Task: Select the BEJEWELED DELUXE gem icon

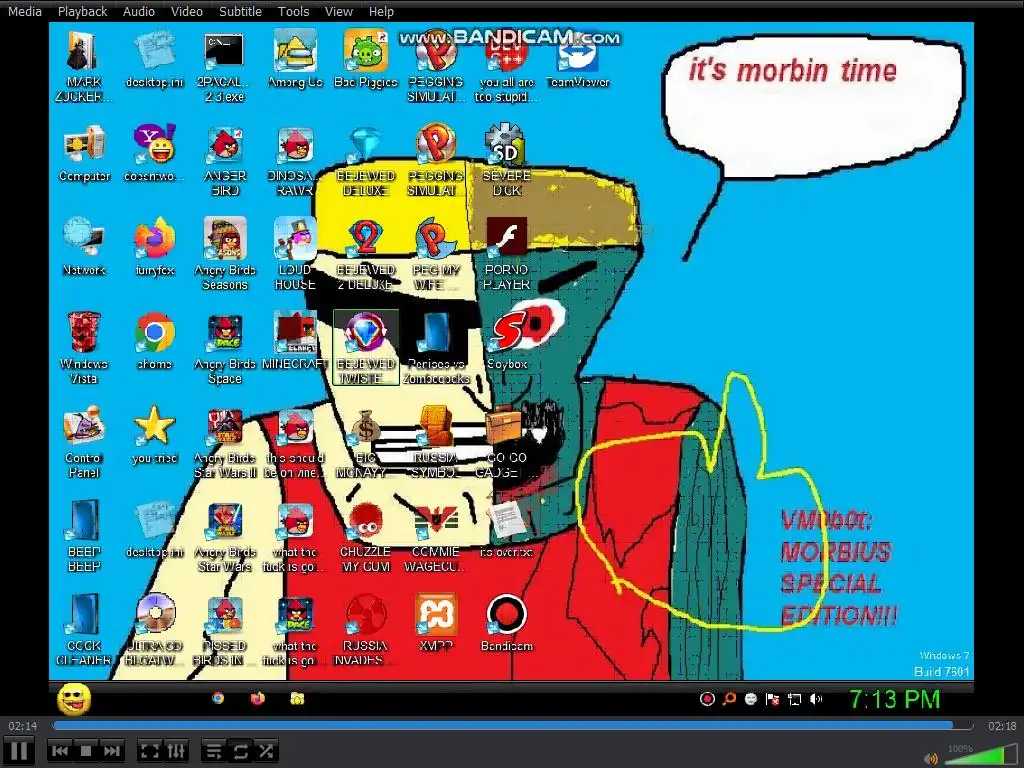Action: [x=366, y=161]
